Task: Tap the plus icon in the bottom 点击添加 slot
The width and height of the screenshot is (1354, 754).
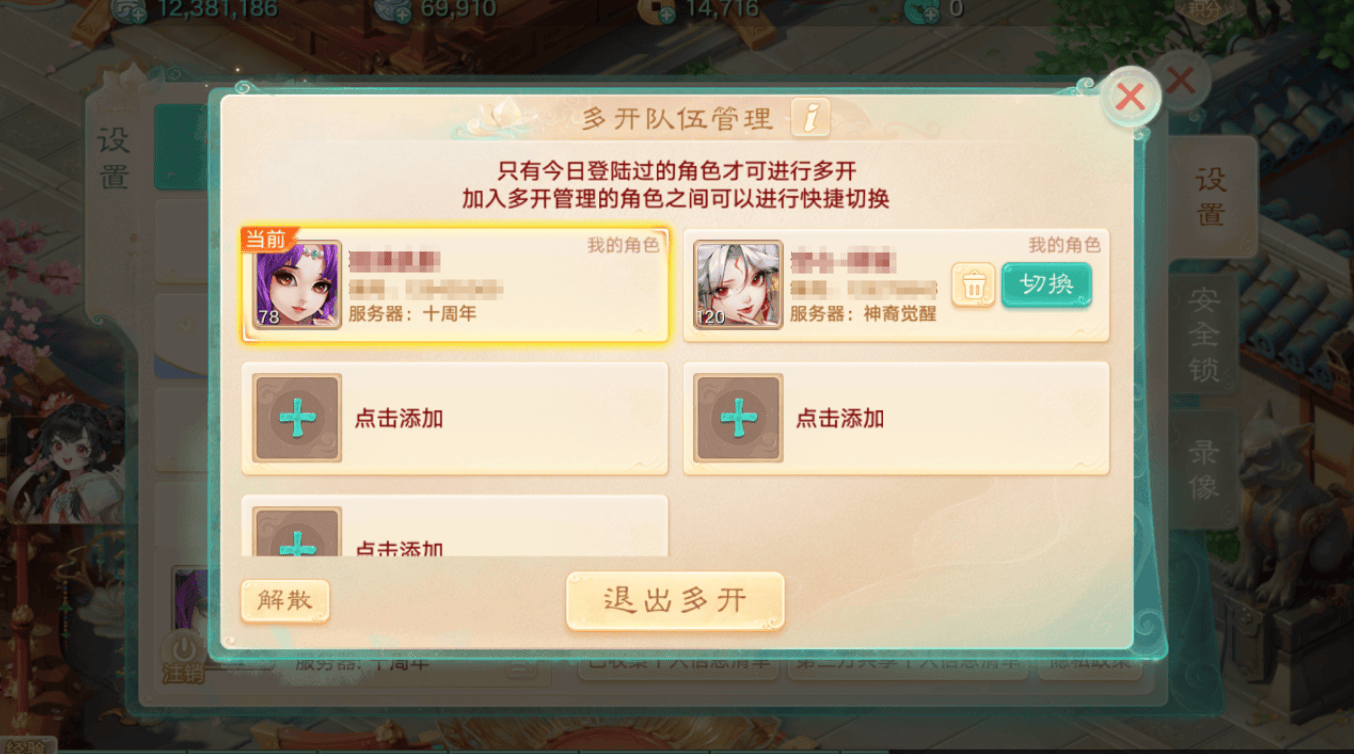Action: 297,532
